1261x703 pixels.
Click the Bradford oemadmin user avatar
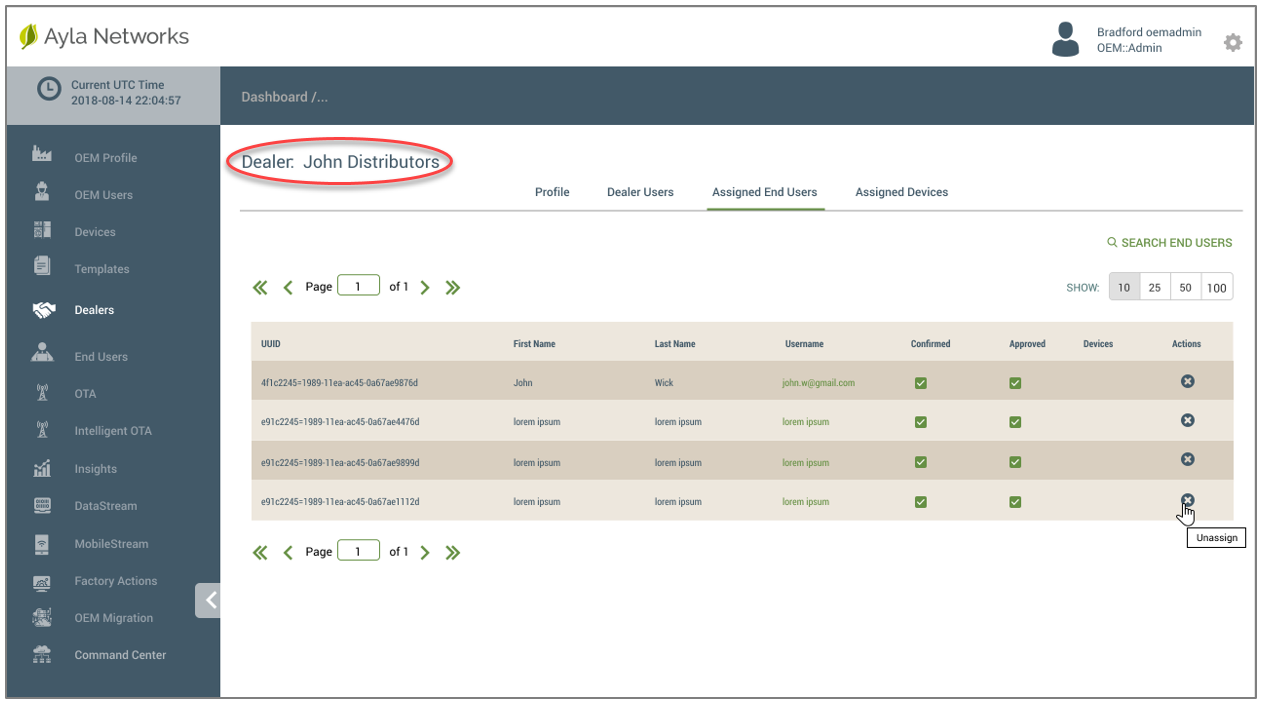(1066, 40)
